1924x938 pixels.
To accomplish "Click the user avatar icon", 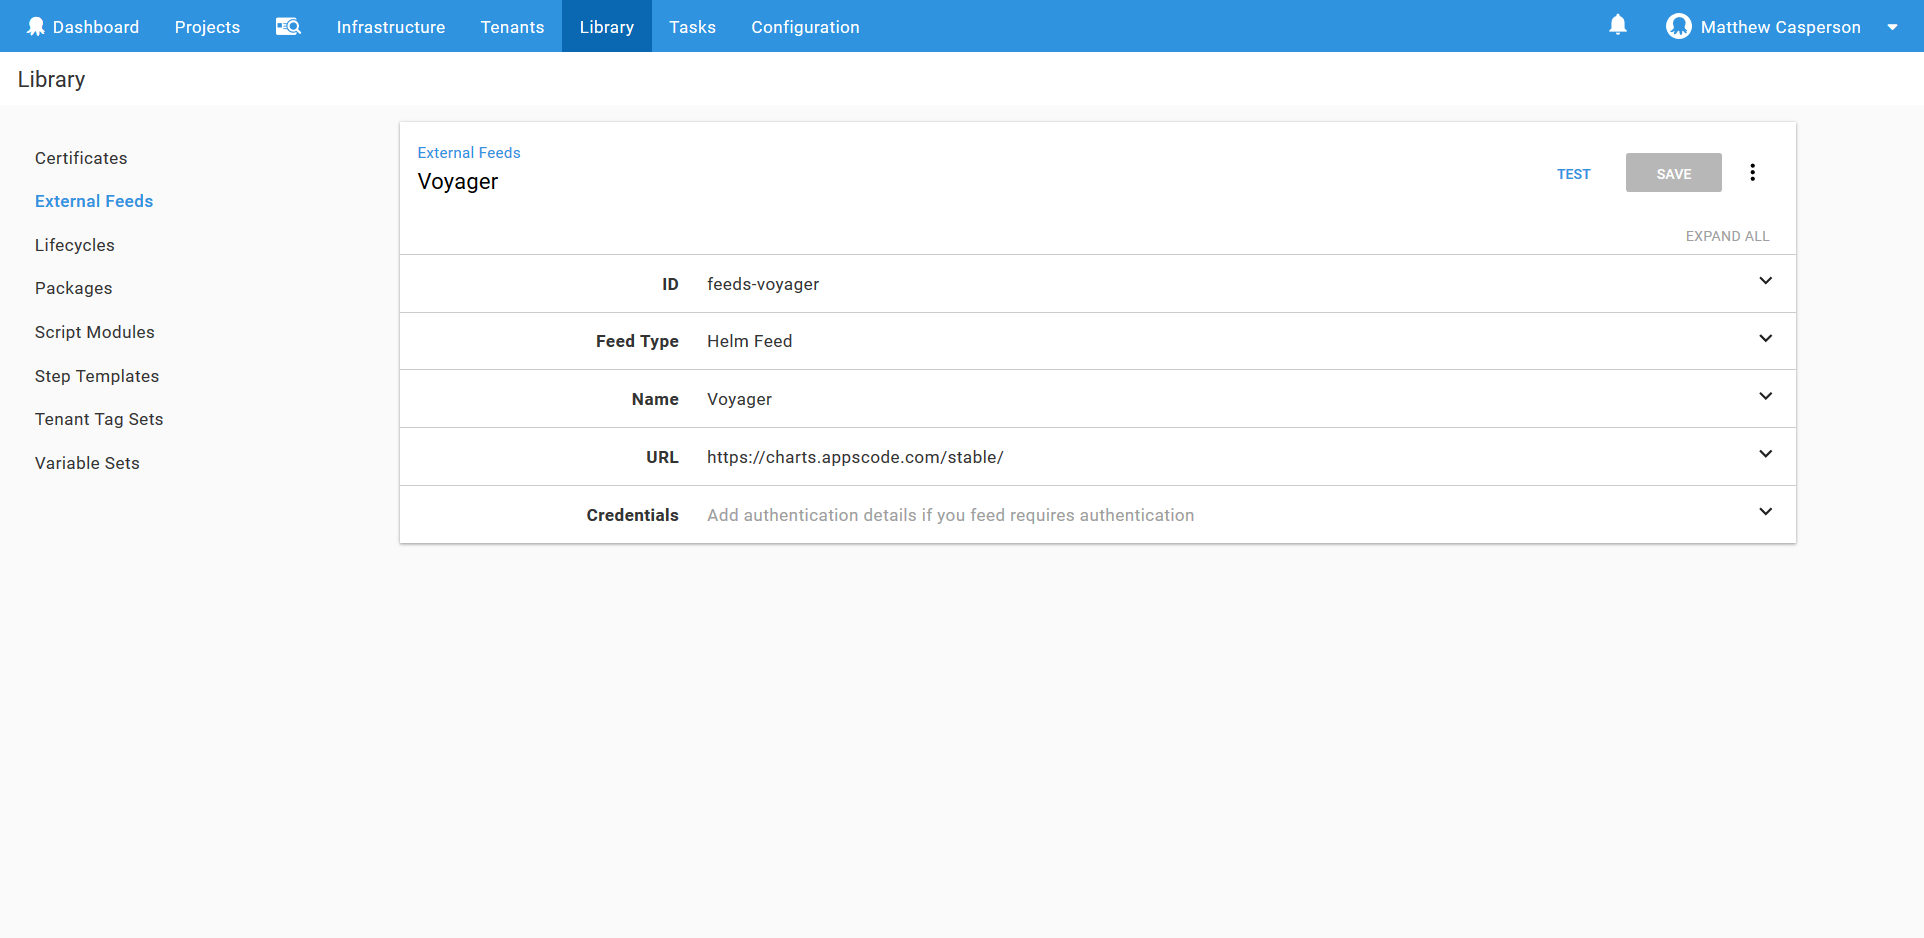I will coord(1678,27).
